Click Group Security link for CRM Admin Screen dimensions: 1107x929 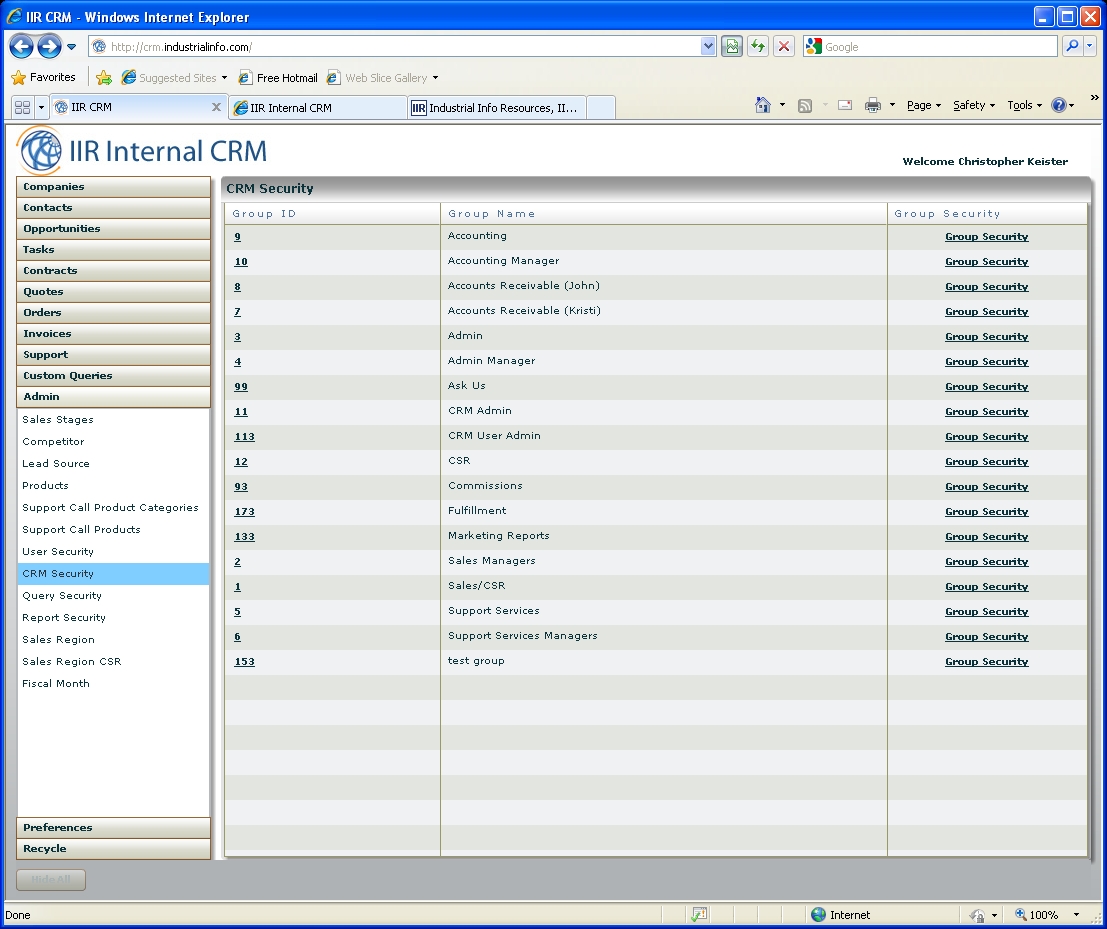(x=986, y=412)
